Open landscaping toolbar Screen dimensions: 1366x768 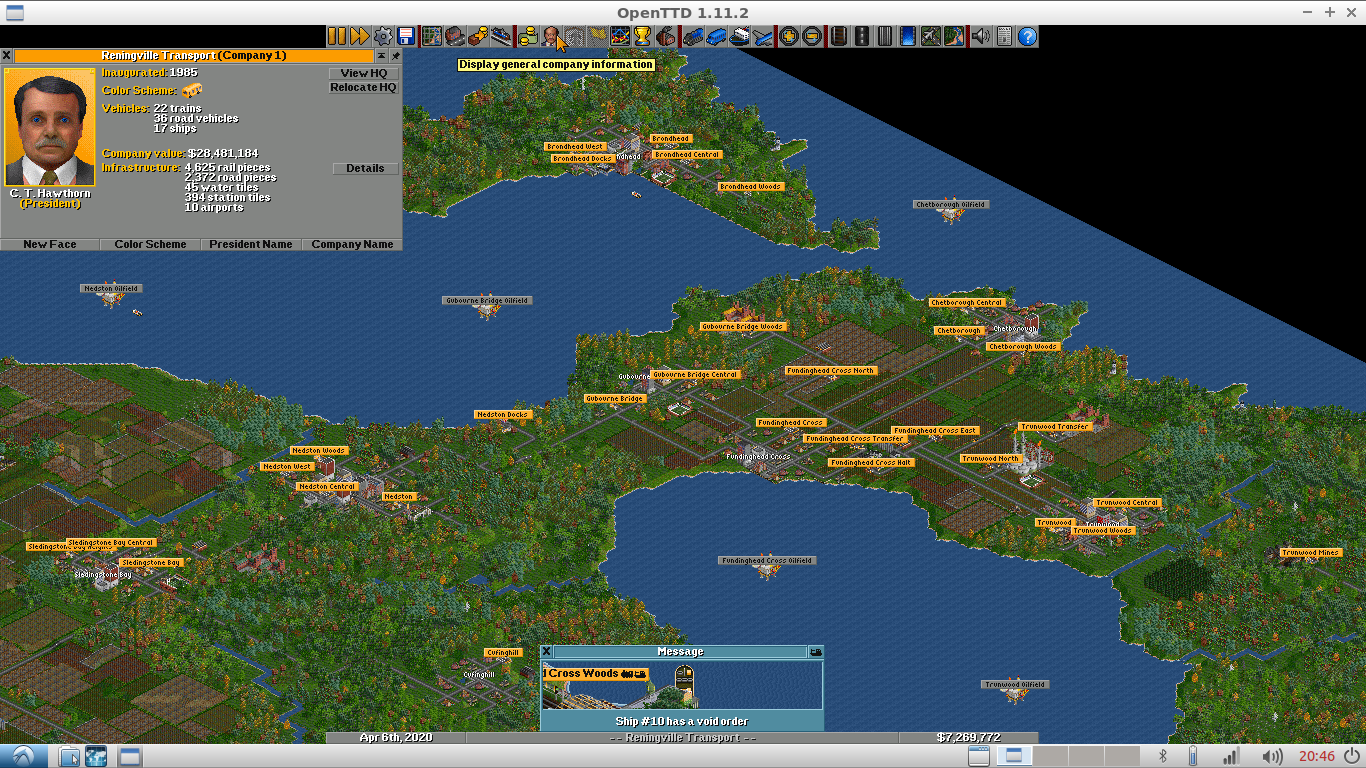pos(953,36)
